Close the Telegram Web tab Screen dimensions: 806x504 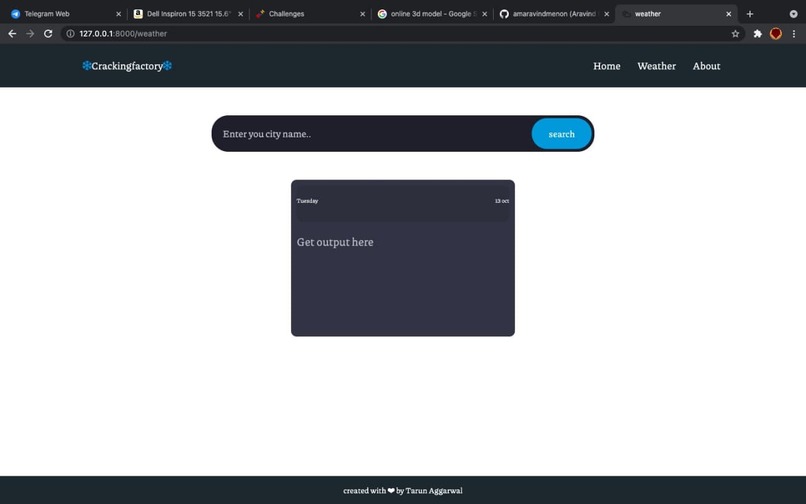pos(118,14)
